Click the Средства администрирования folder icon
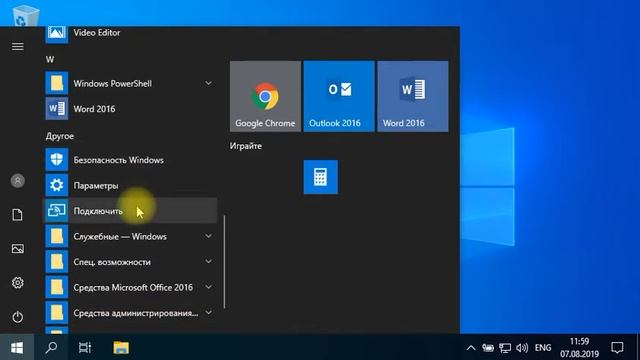 tap(56, 313)
